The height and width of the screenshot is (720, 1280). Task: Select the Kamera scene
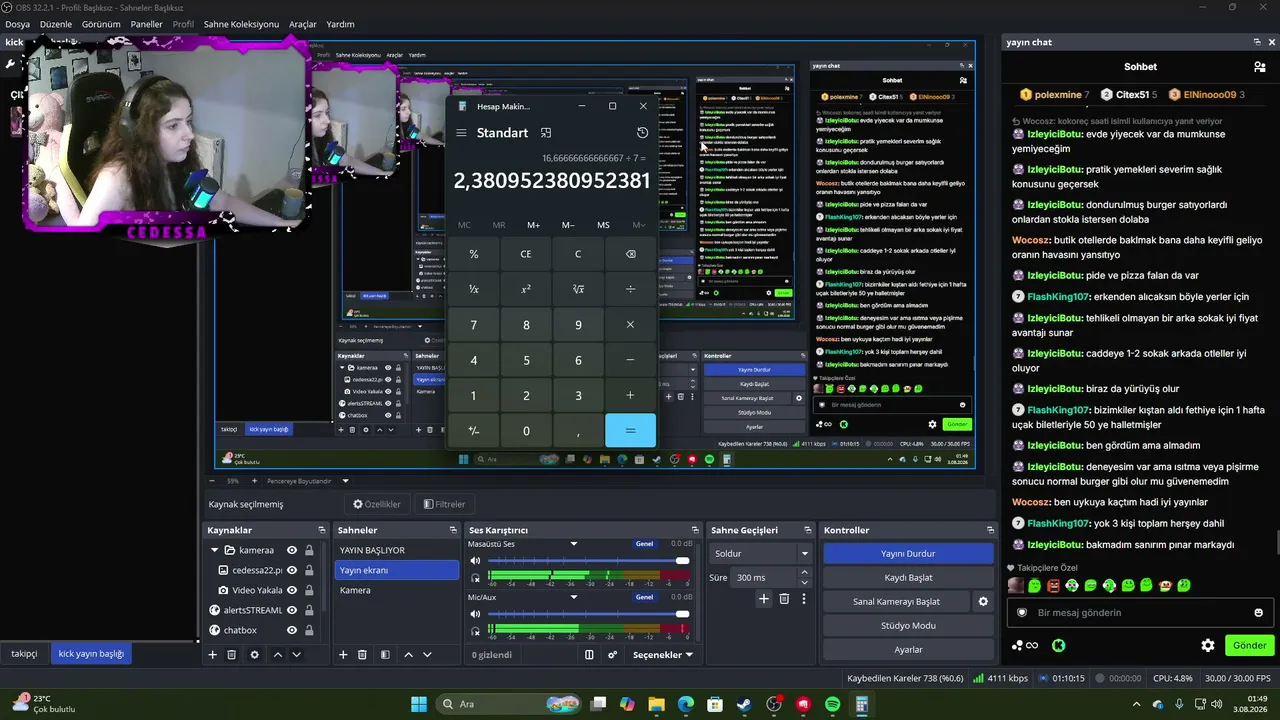click(397, 590)
